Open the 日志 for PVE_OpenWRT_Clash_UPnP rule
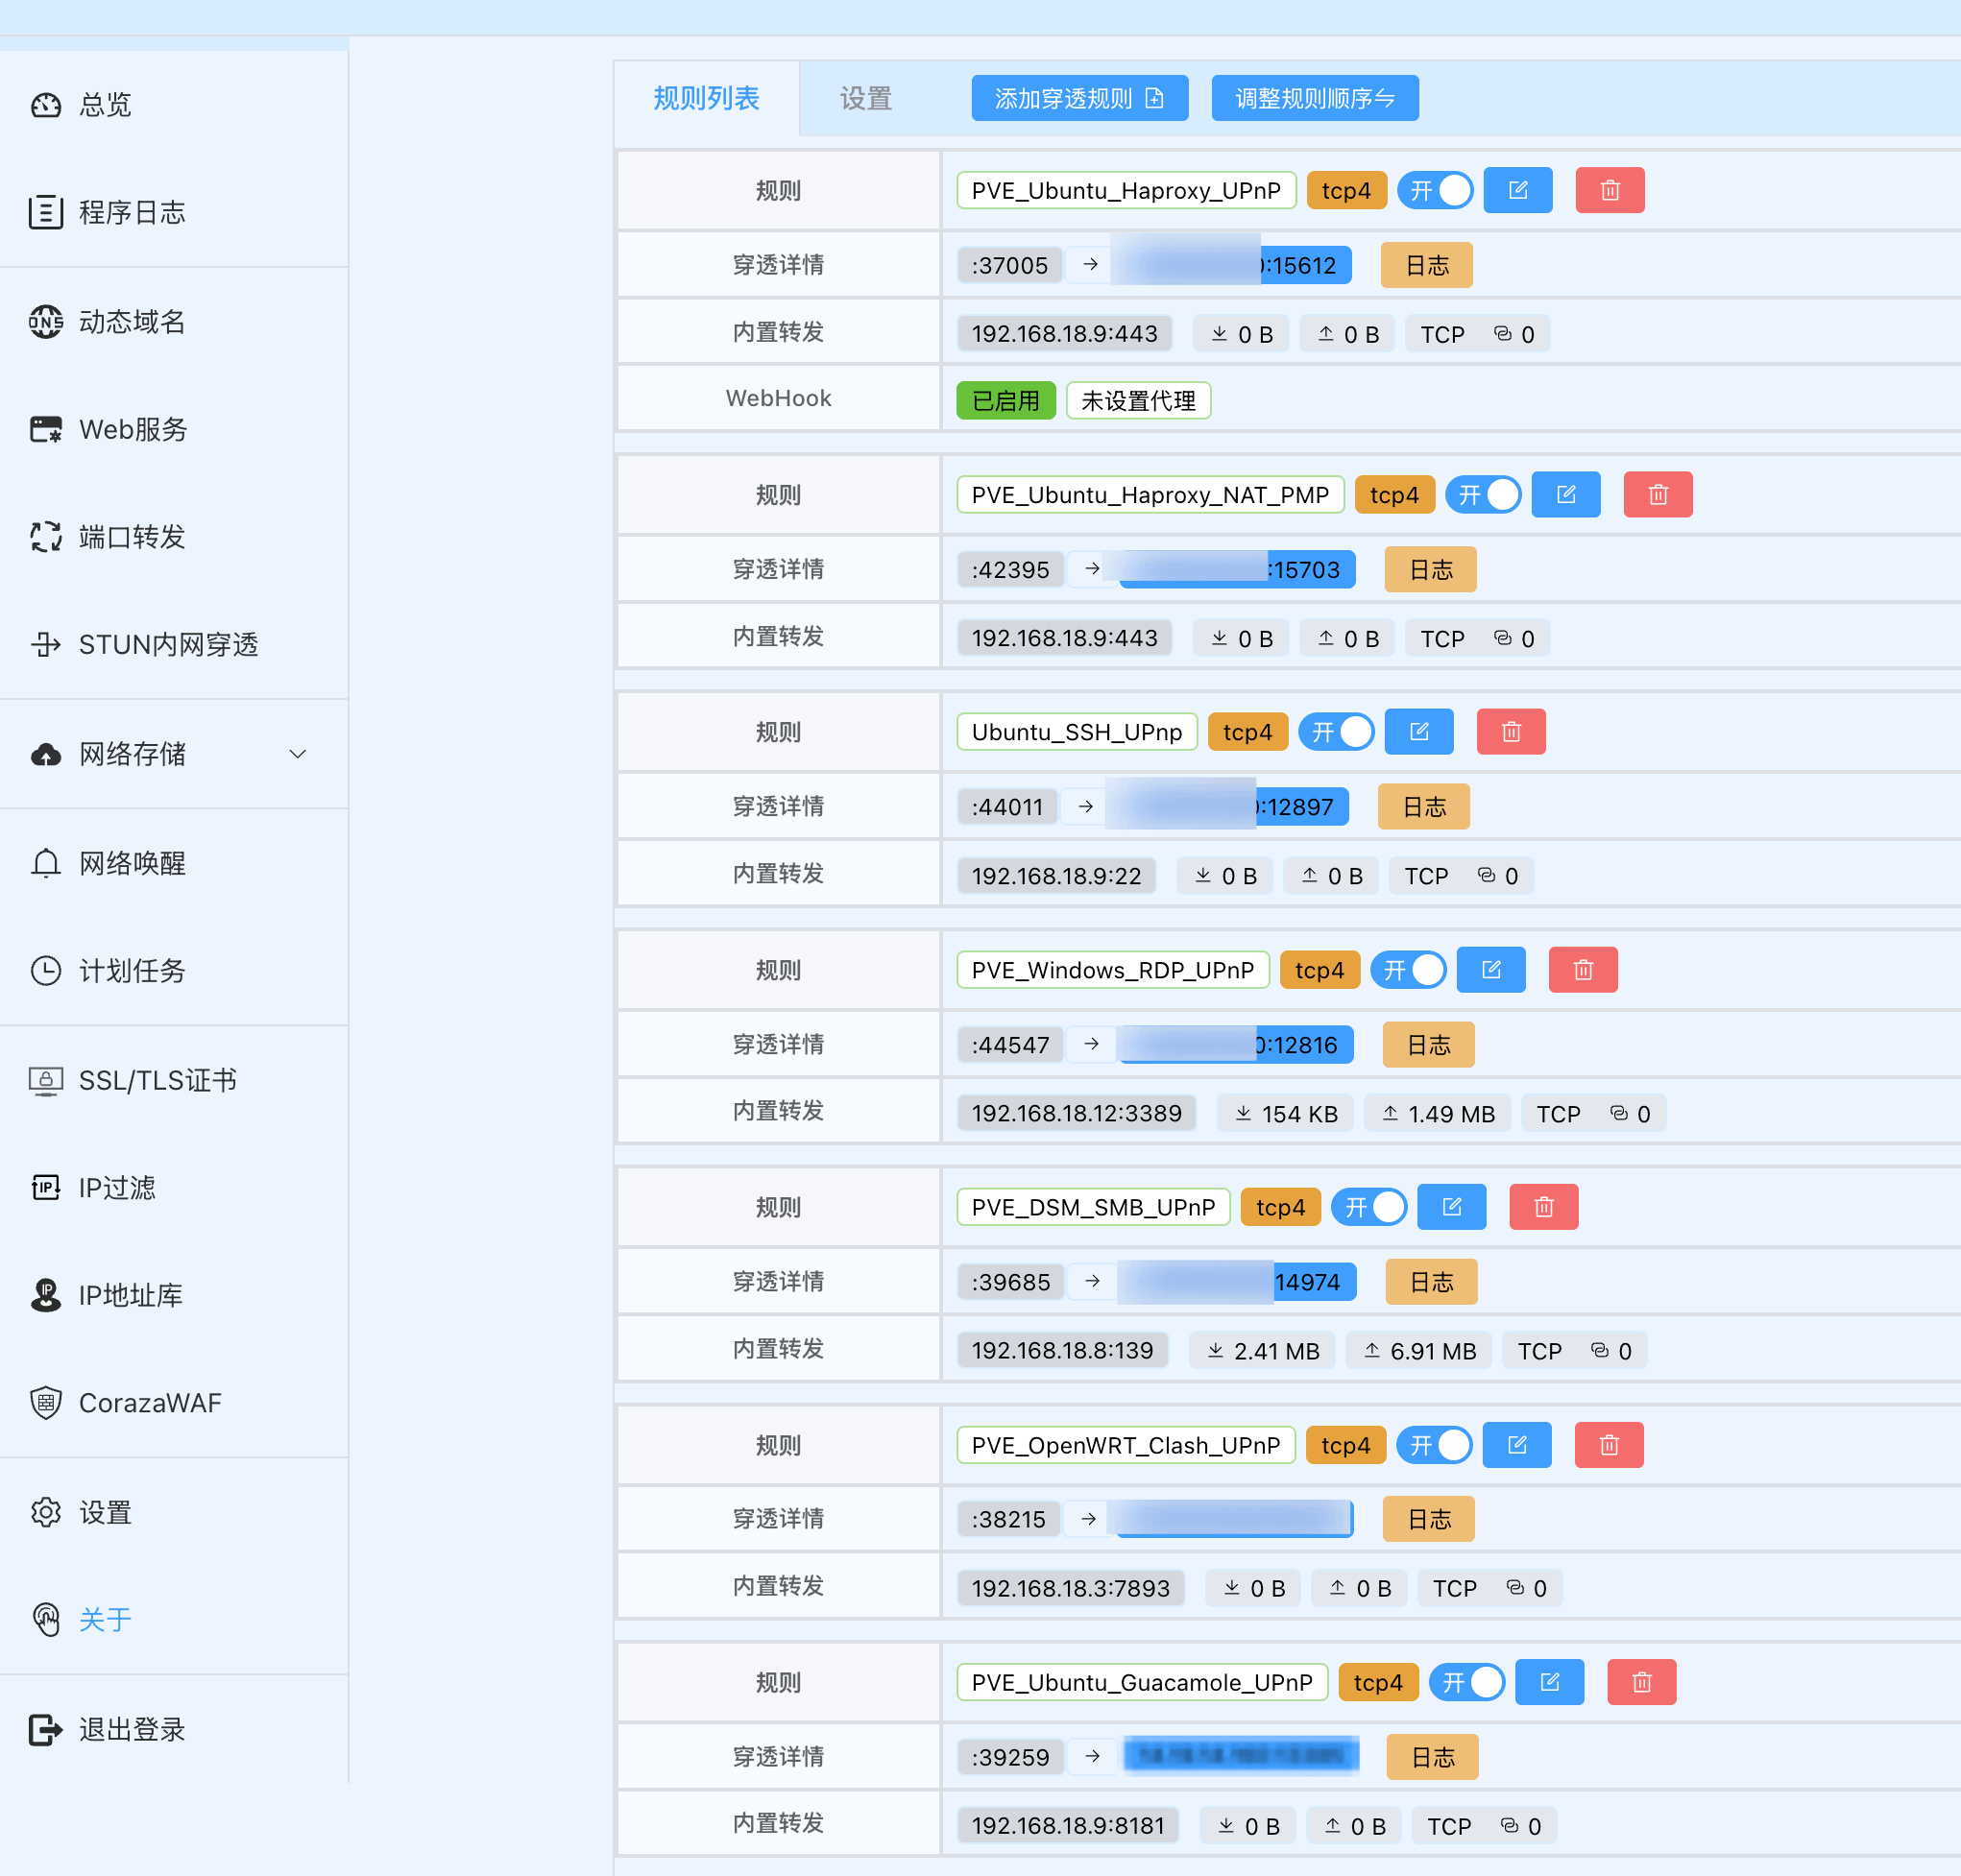The width and height of the screenshot is (1961, 1876). tap(1428, 1518)
